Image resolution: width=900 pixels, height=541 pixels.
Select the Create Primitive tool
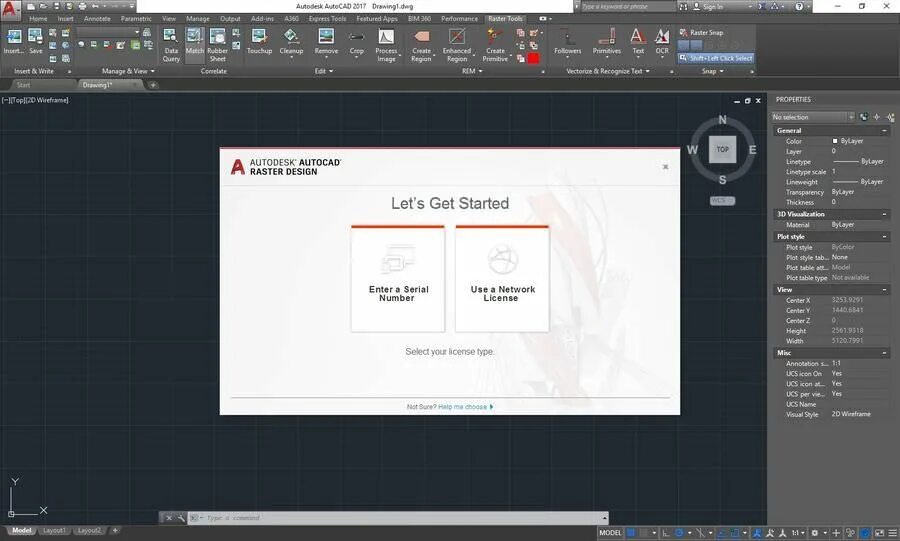coord(495,45)
